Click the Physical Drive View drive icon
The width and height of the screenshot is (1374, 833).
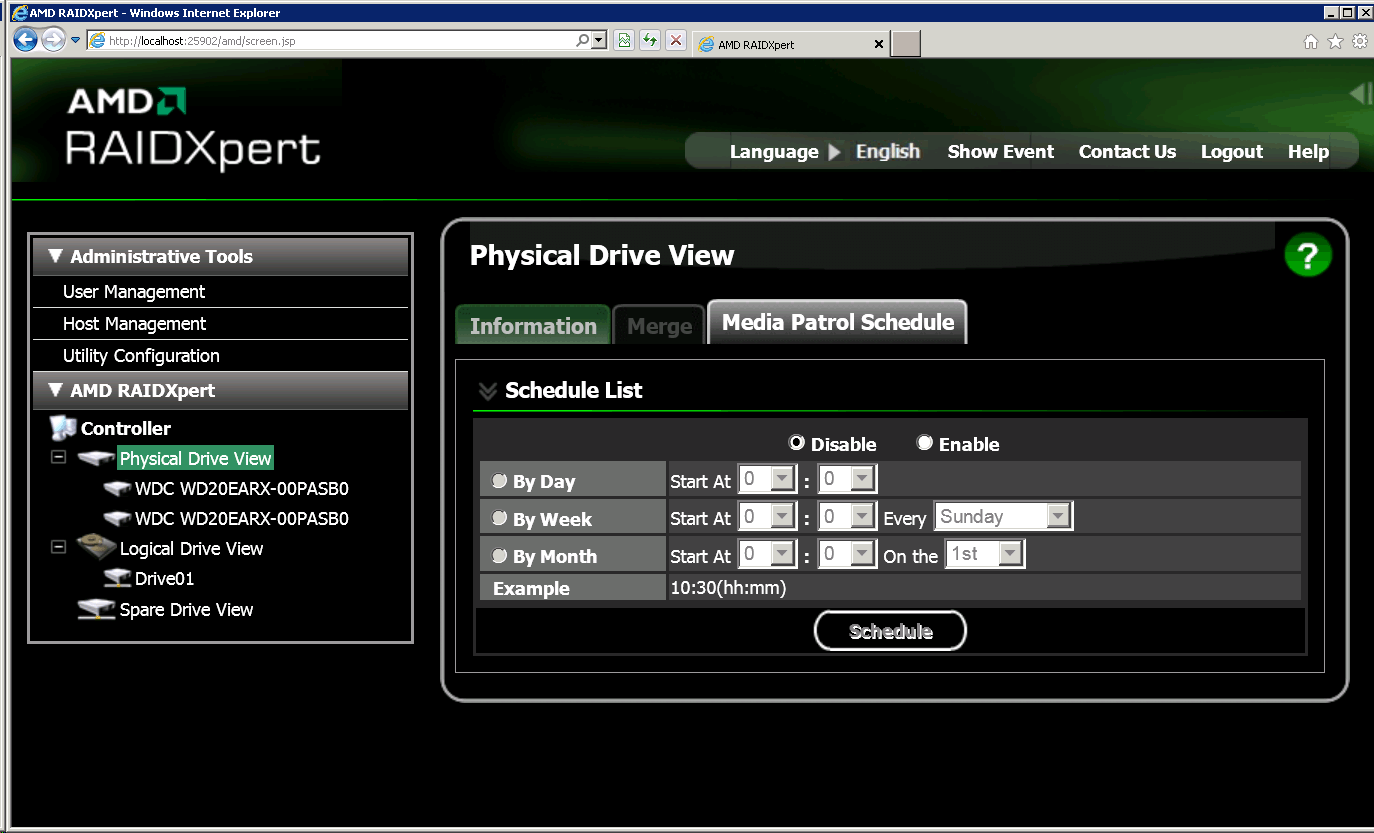coord(96,458)
